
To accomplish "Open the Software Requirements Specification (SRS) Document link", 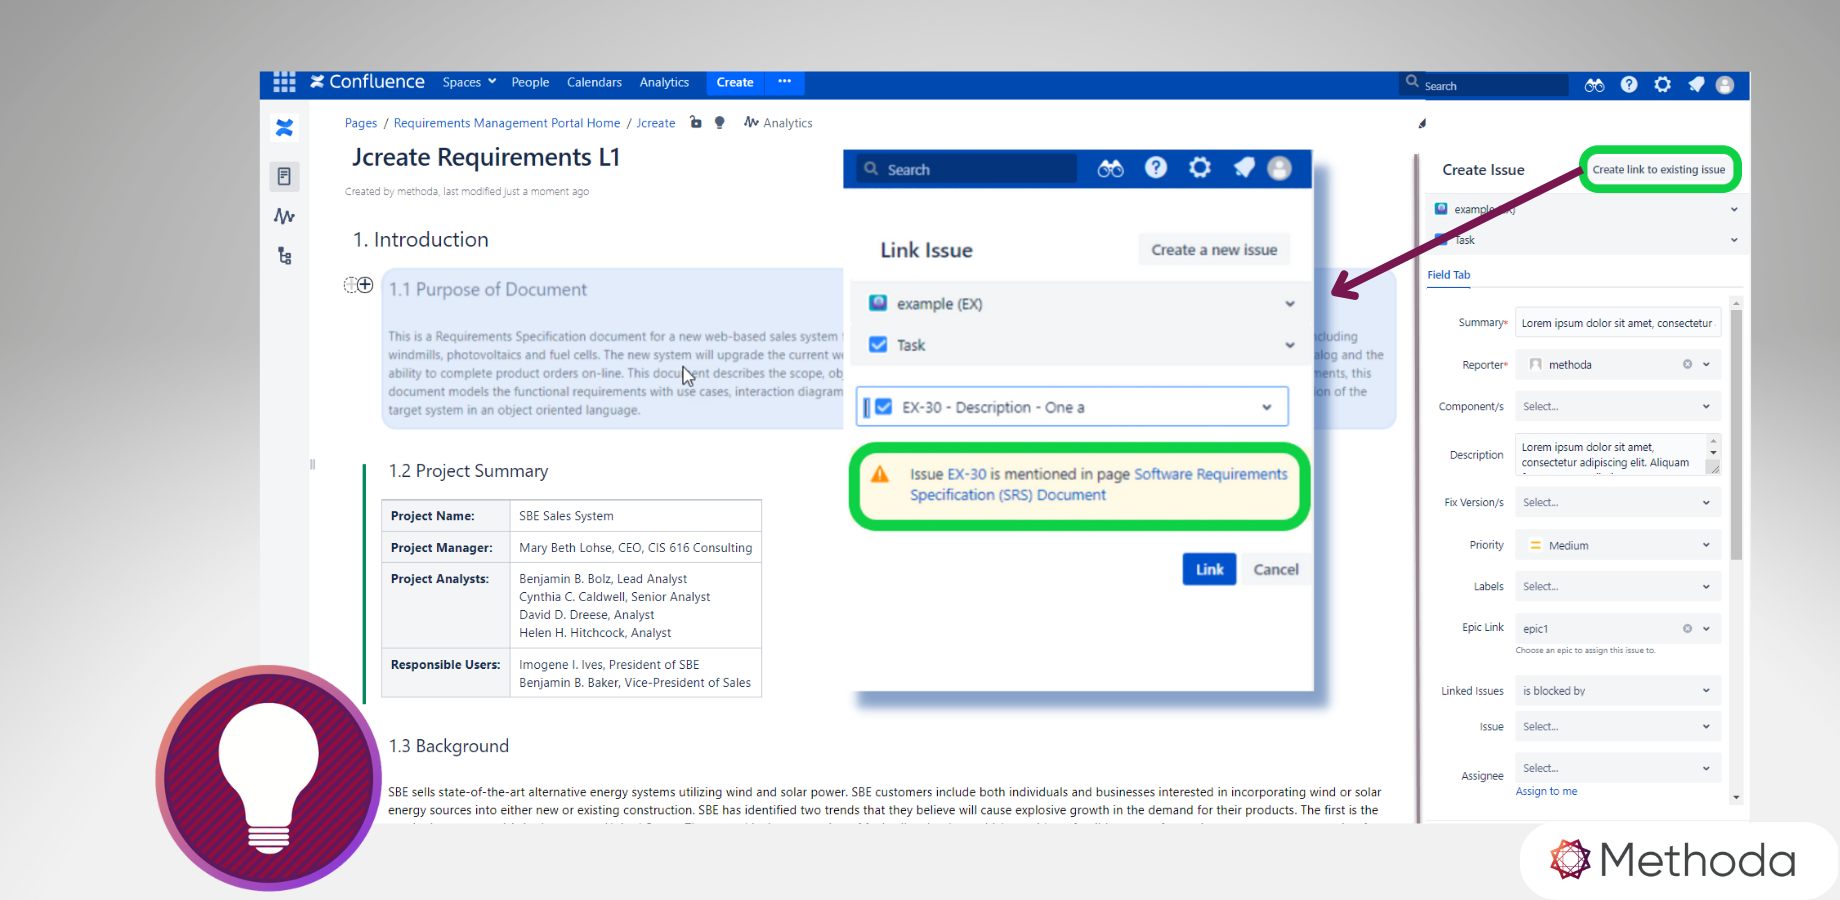I will pos(1099,484).
